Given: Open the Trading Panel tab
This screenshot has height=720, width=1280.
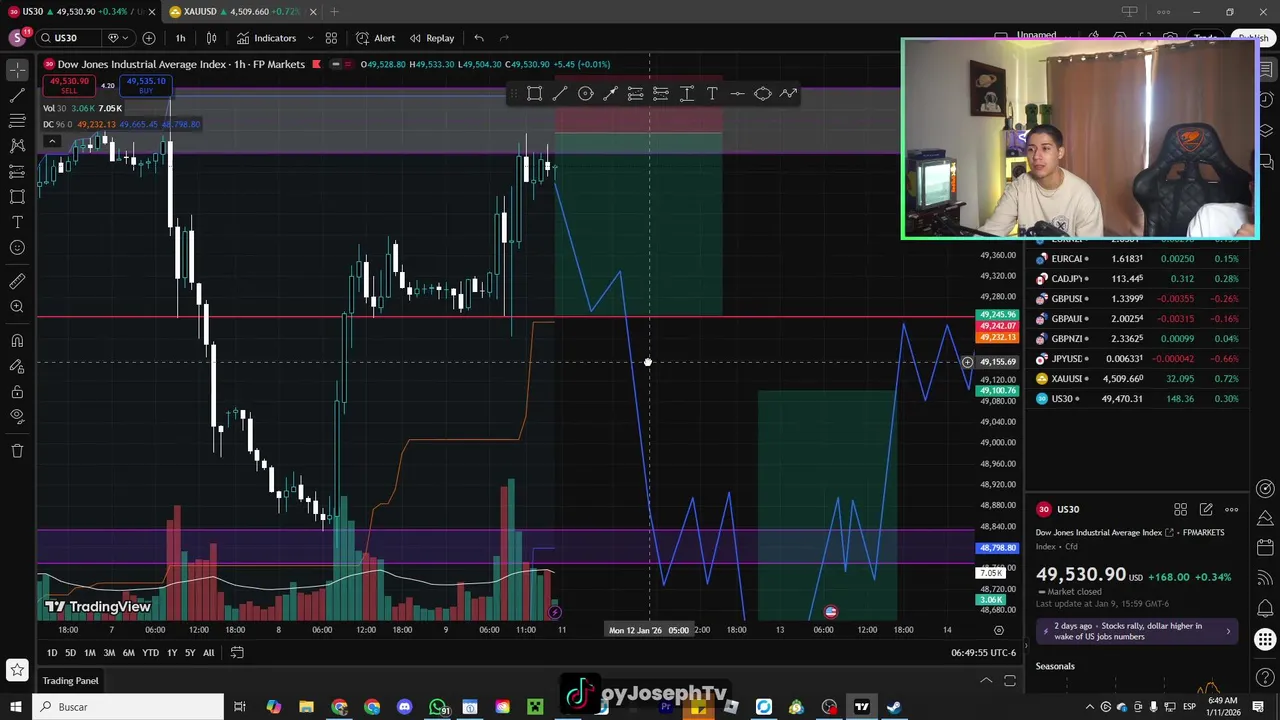Looking at the screenshot, I should [x=70, y=681].
